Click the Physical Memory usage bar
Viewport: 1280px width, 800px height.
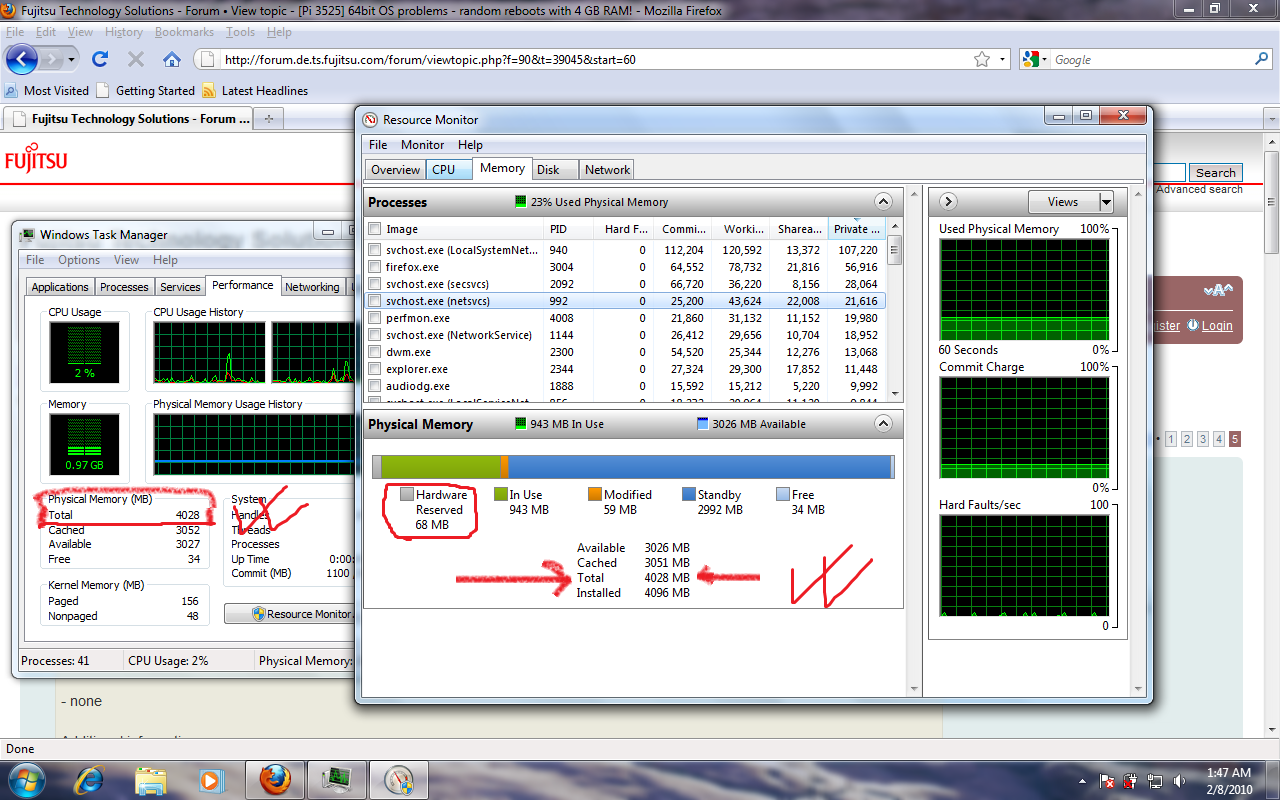(x=633, y=467)
